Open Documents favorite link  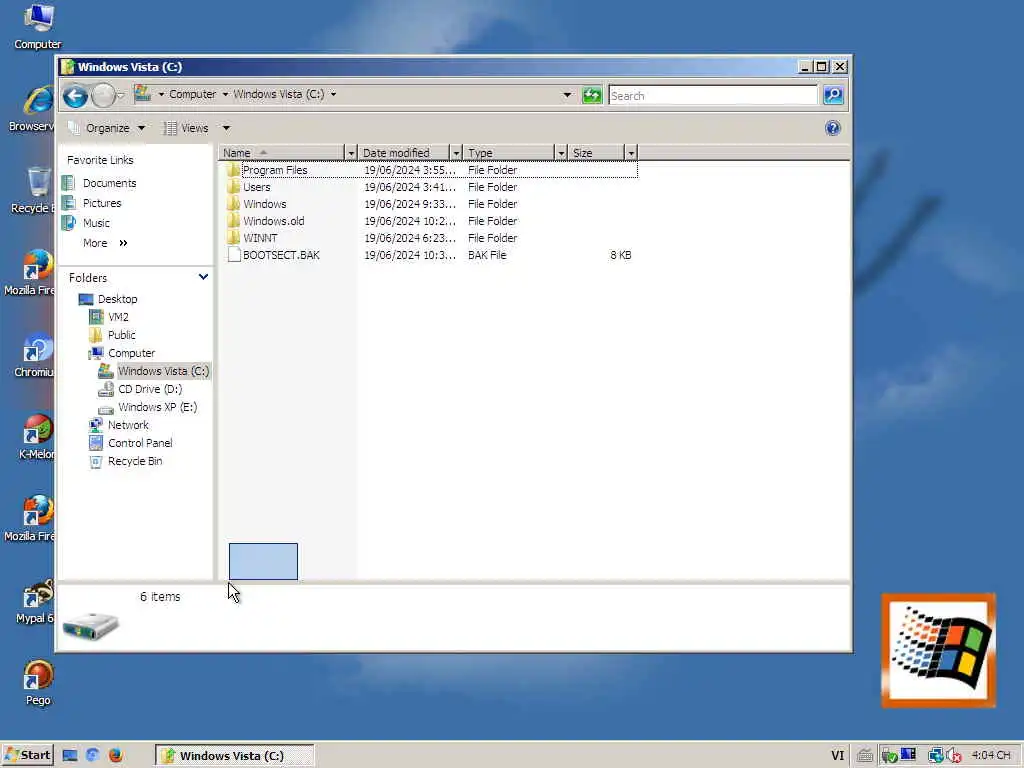click(x=110, y=183)
